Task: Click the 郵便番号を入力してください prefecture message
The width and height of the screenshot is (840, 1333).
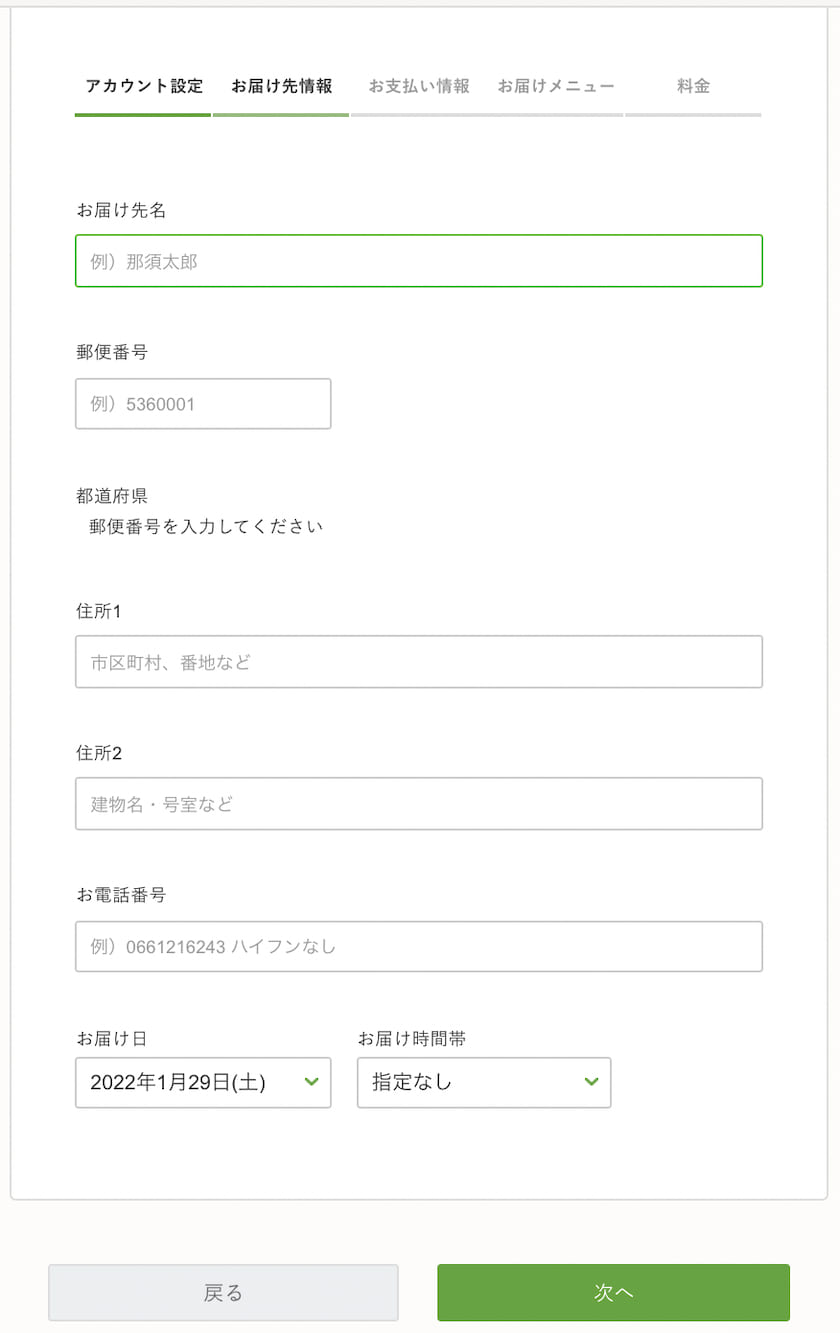Action: coord(204,525)
